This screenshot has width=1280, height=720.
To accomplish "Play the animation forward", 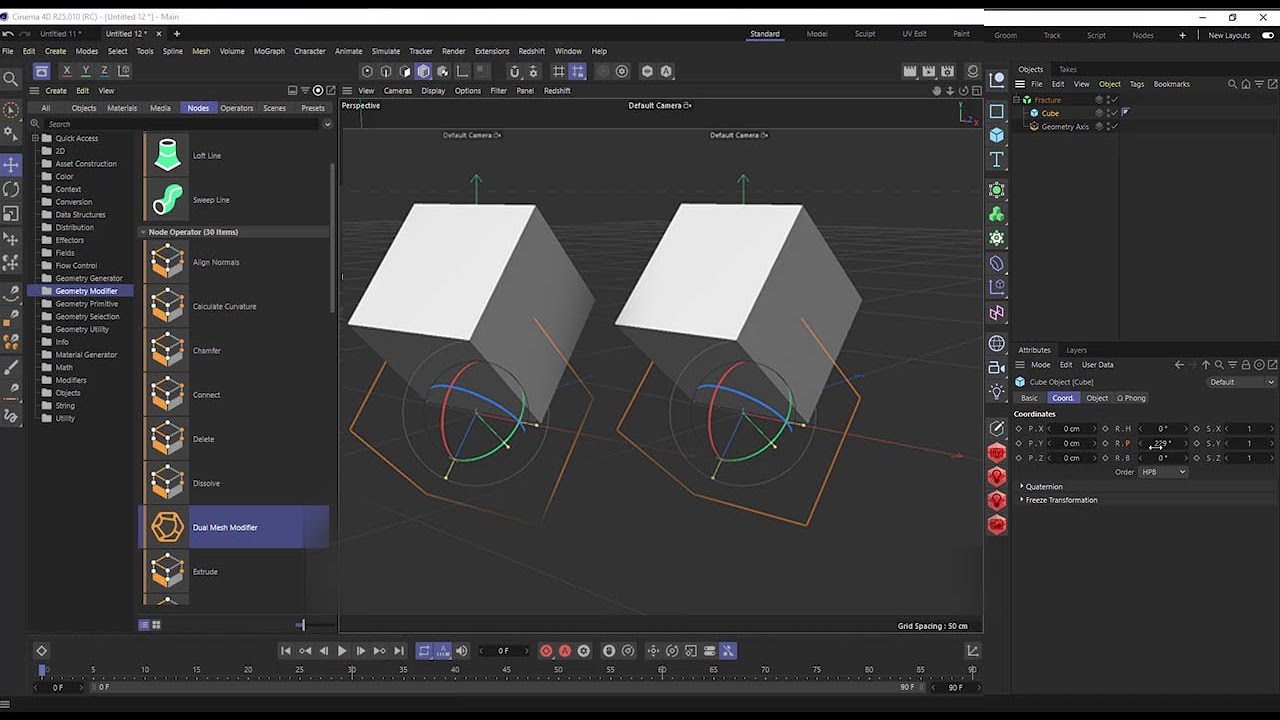I will (342, 651).
